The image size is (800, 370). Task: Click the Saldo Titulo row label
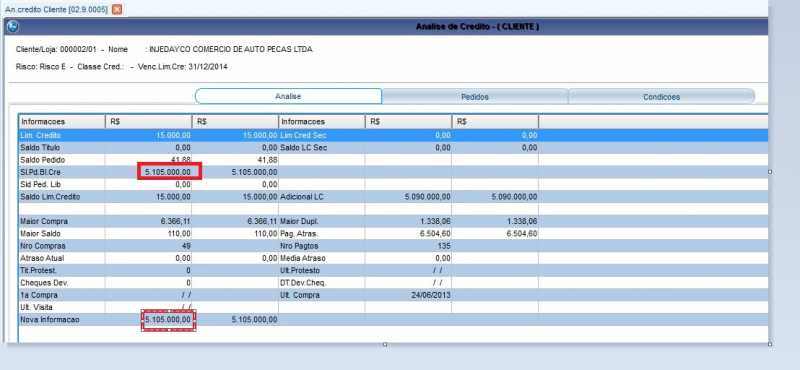coord(40,147)
